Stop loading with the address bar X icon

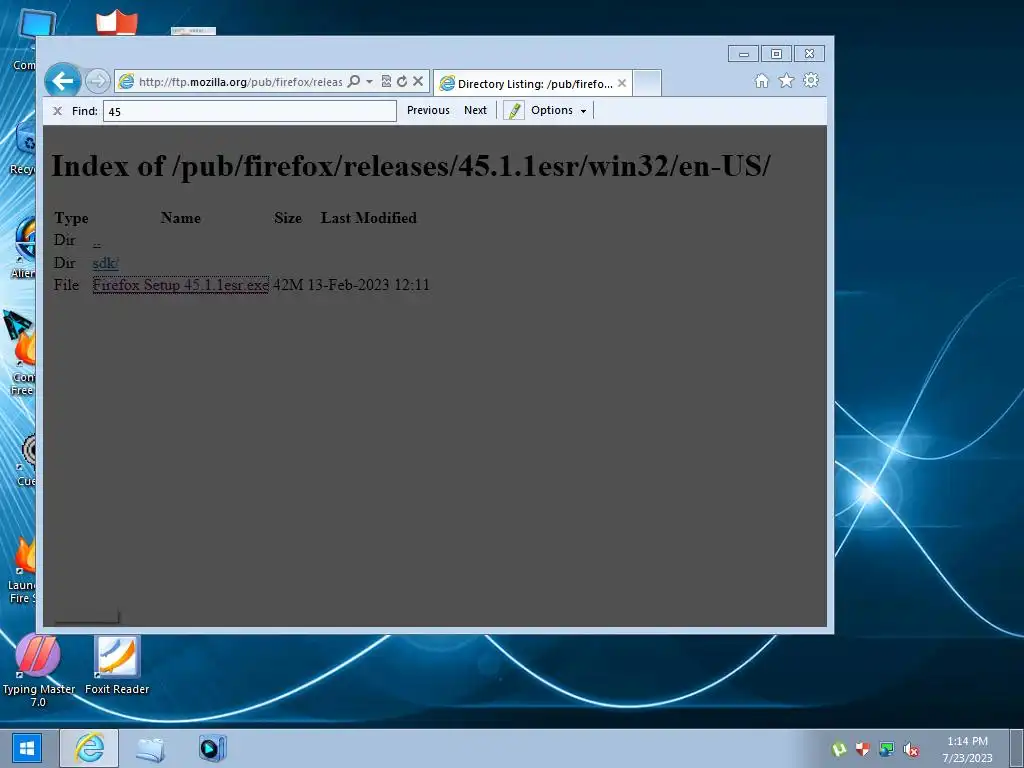418,81
